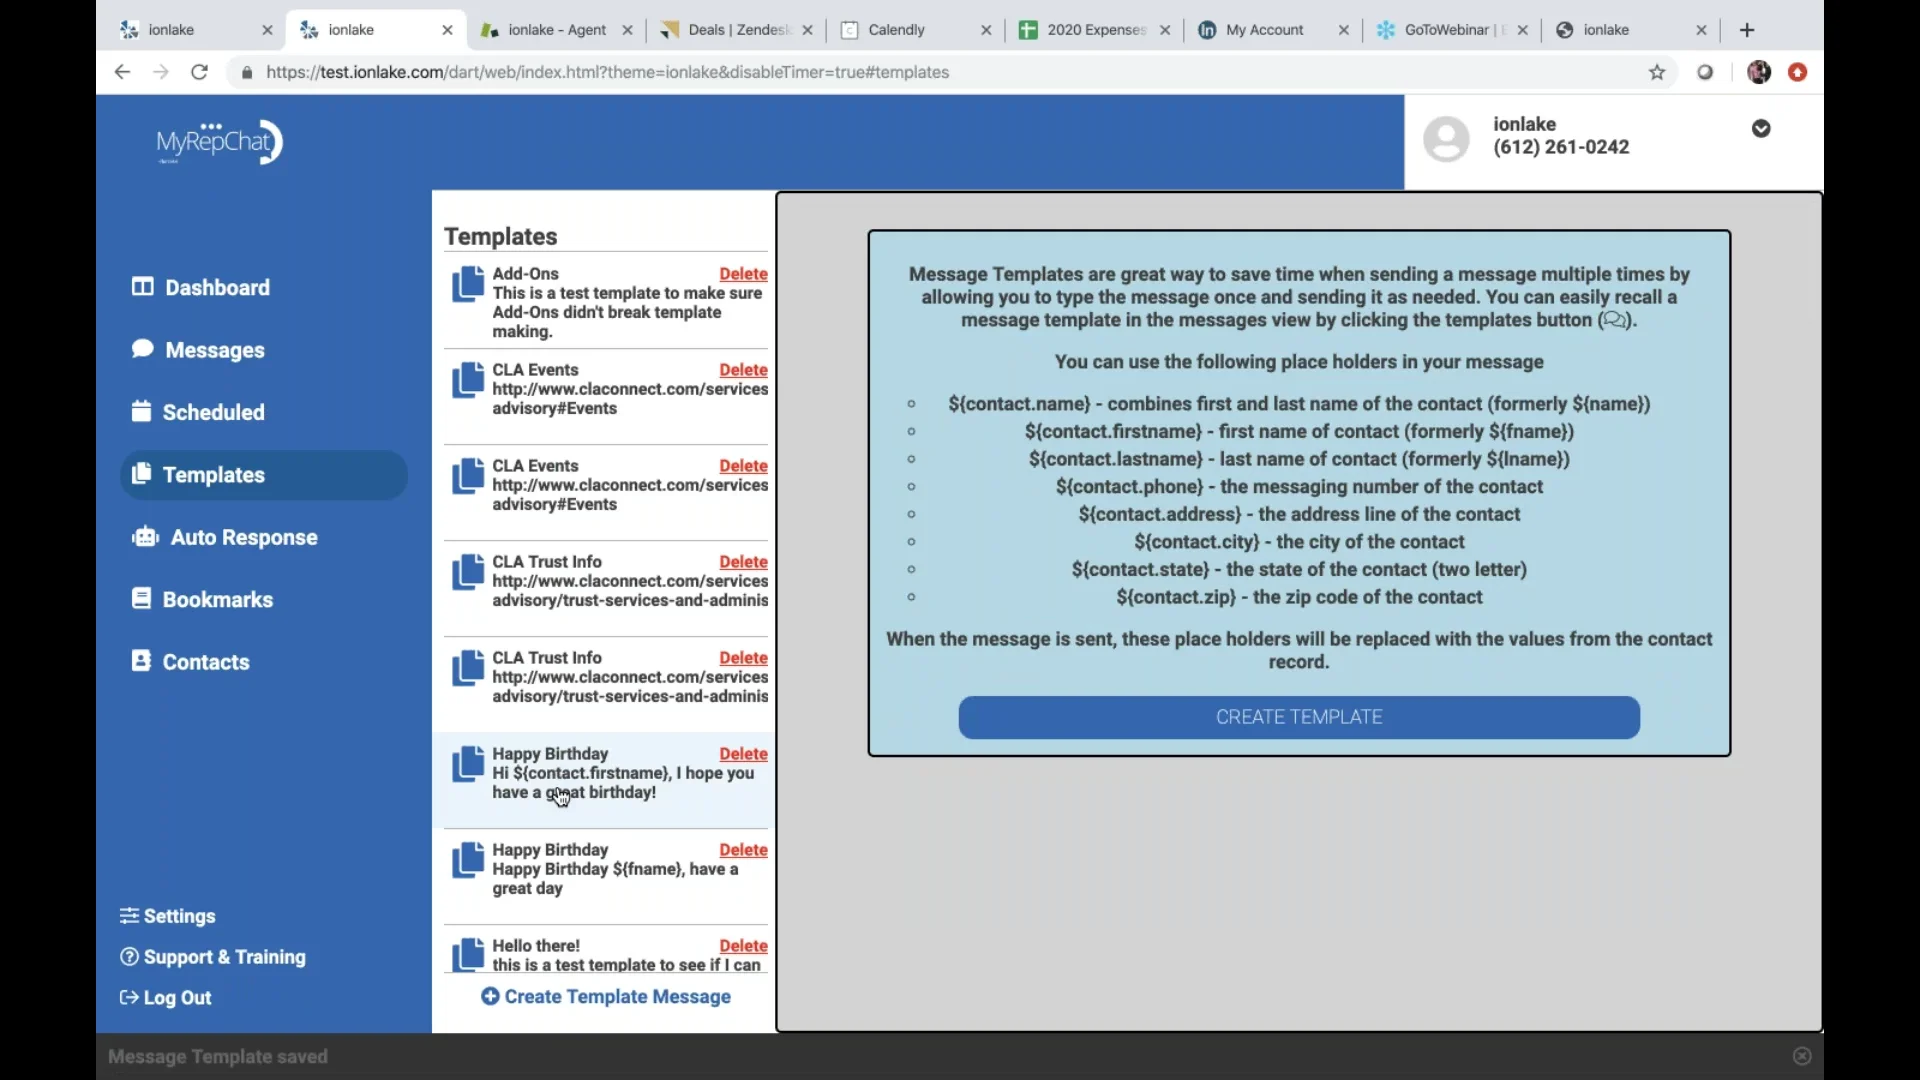This screenshot has height=1080, width=1920.
Task: Switch to Deals | Zendesk tab
Action: 736,30
